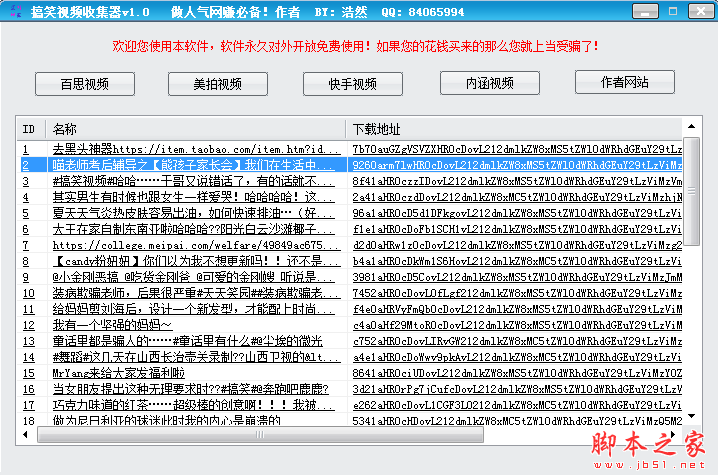Select row 1 去黑头神器 taobao link
The image size is (718, 476).
click(x=189, y=149)
